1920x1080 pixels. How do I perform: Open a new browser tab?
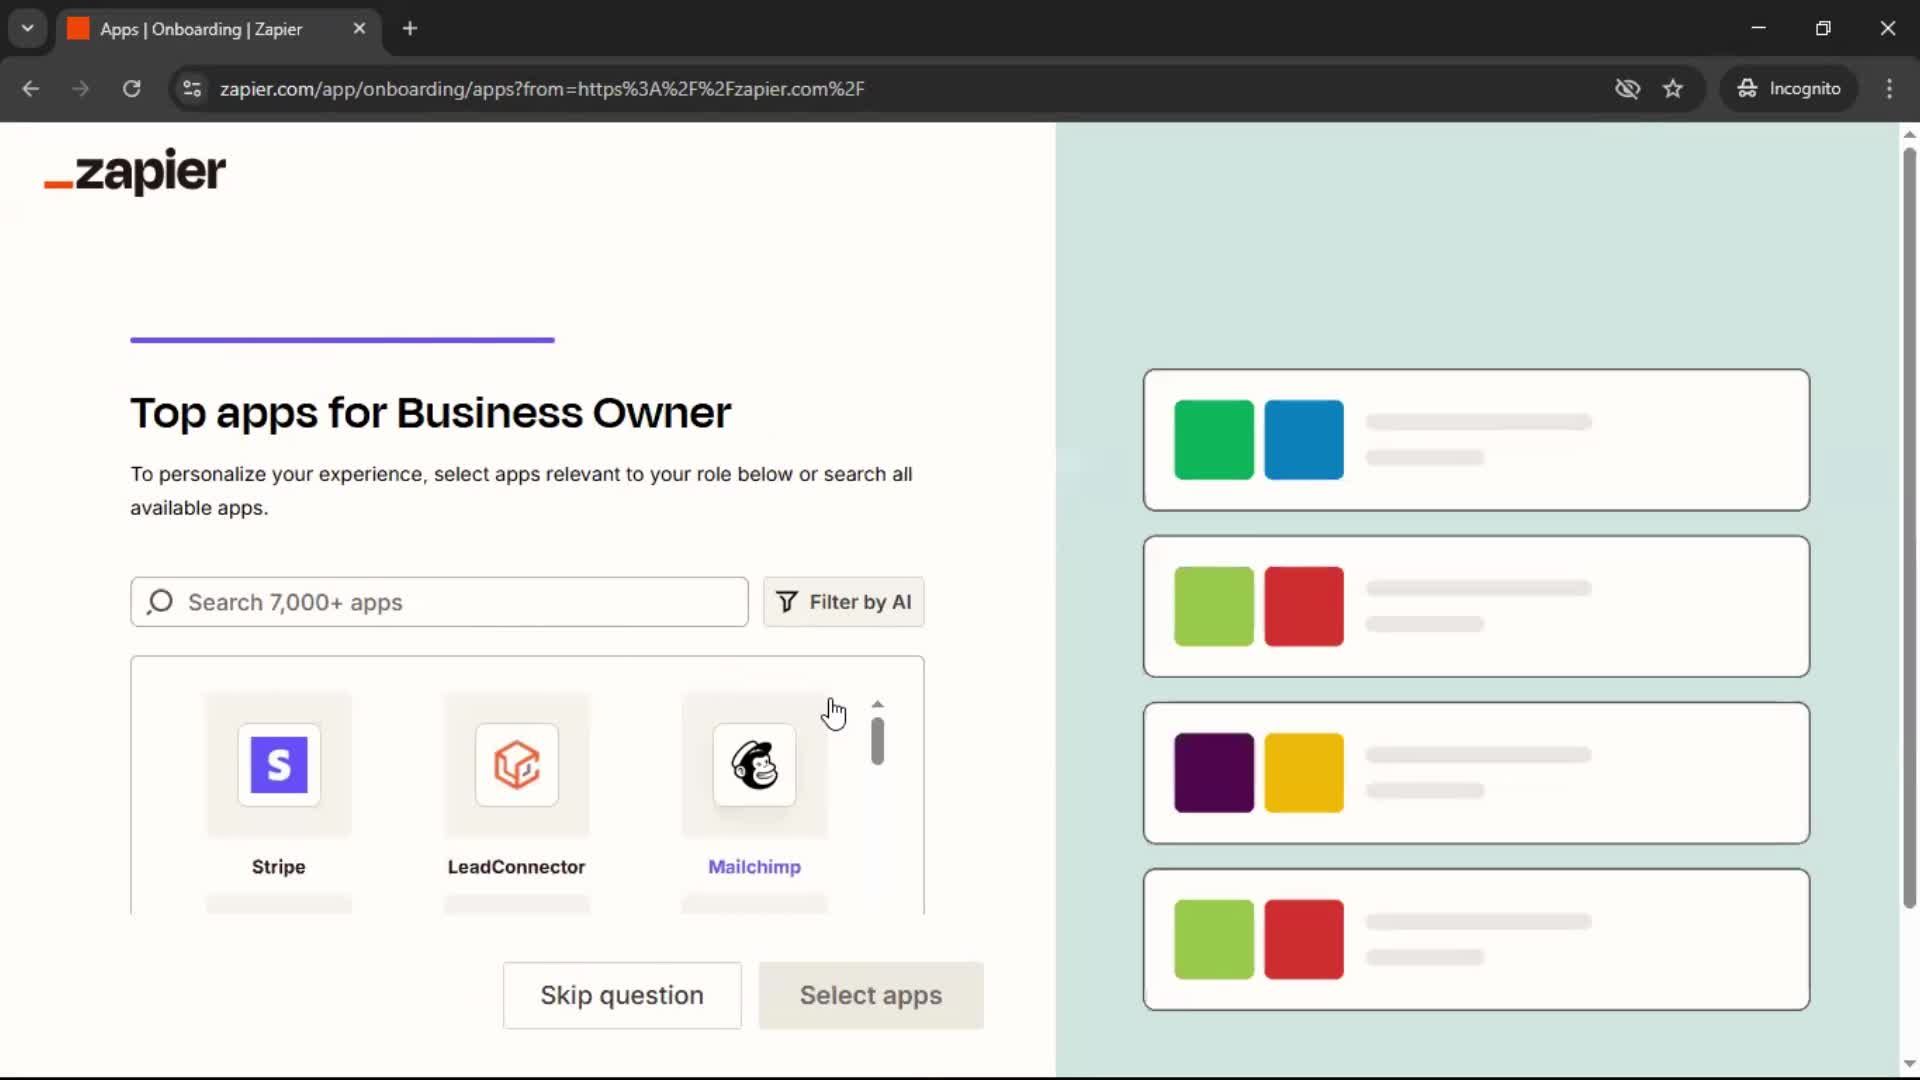(x=410, y=29)
